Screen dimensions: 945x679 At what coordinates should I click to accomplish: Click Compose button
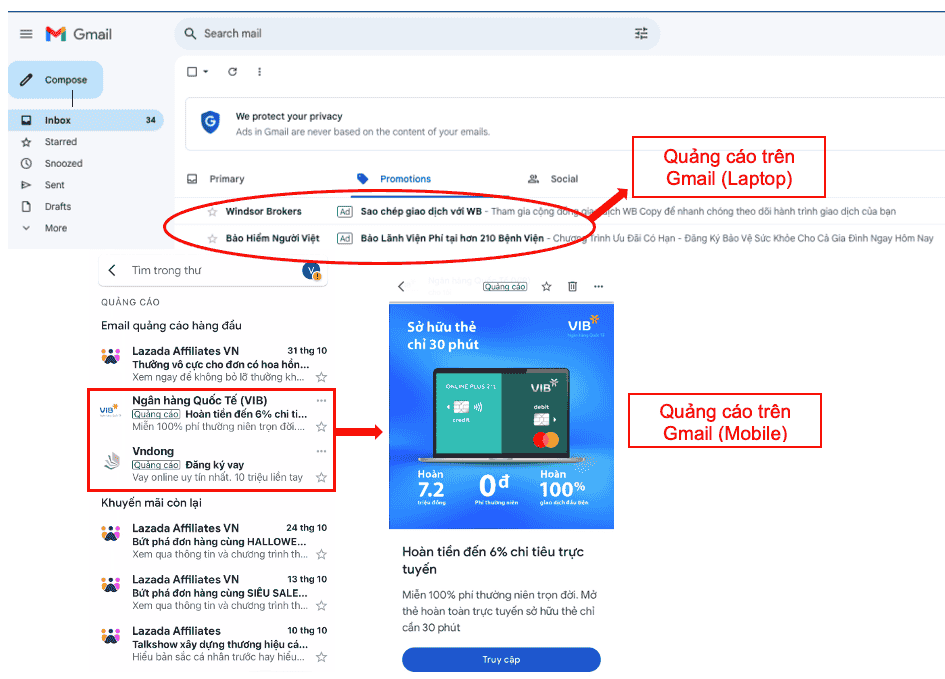pyautogui.click(x=55, y=80)
